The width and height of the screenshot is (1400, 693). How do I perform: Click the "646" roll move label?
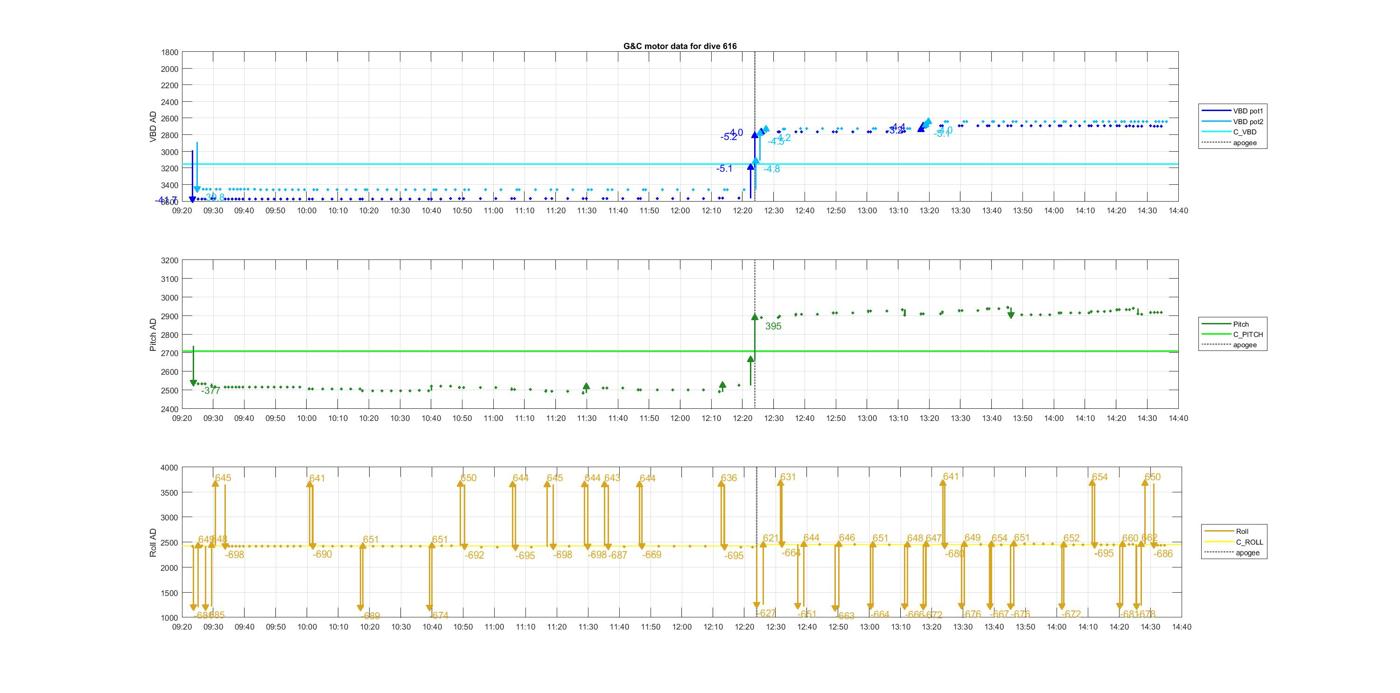coord(847,538)
